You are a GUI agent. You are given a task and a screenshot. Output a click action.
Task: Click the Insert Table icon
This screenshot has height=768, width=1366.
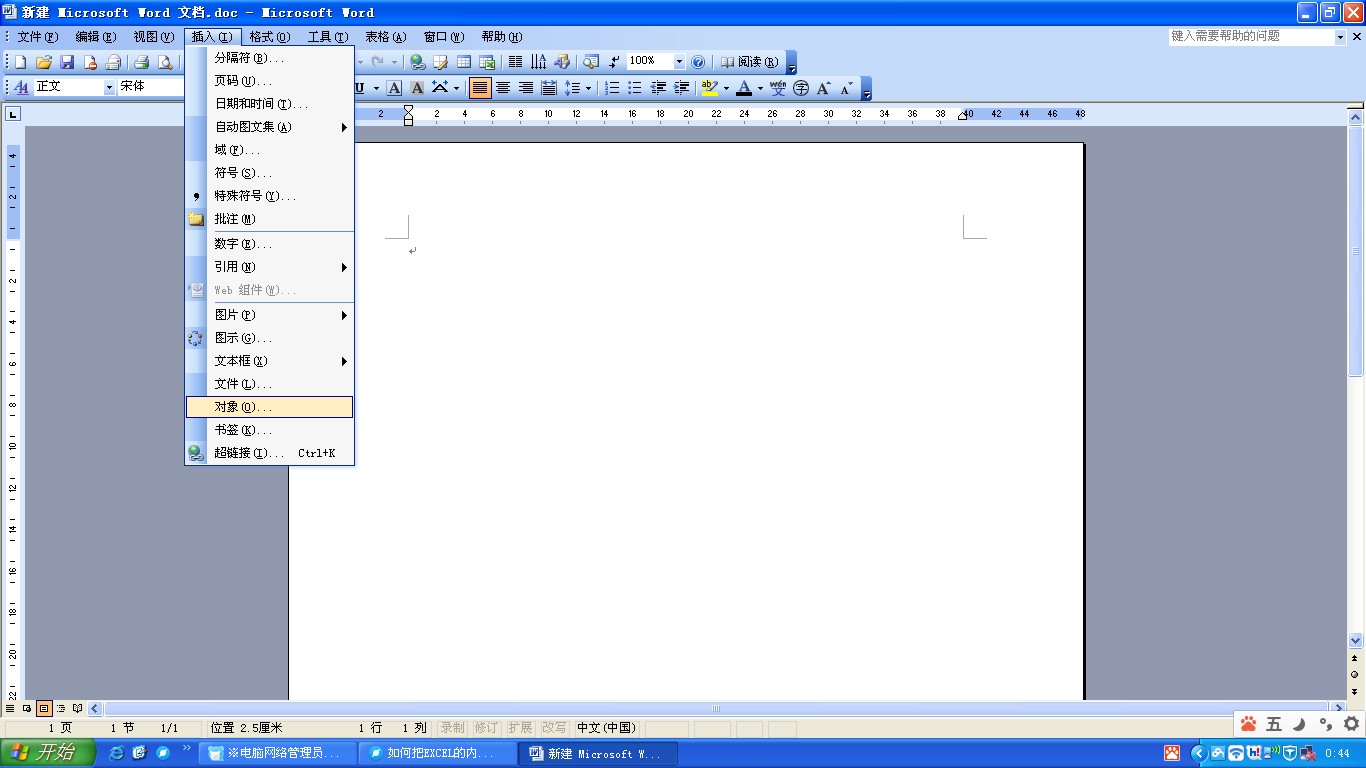464,62
